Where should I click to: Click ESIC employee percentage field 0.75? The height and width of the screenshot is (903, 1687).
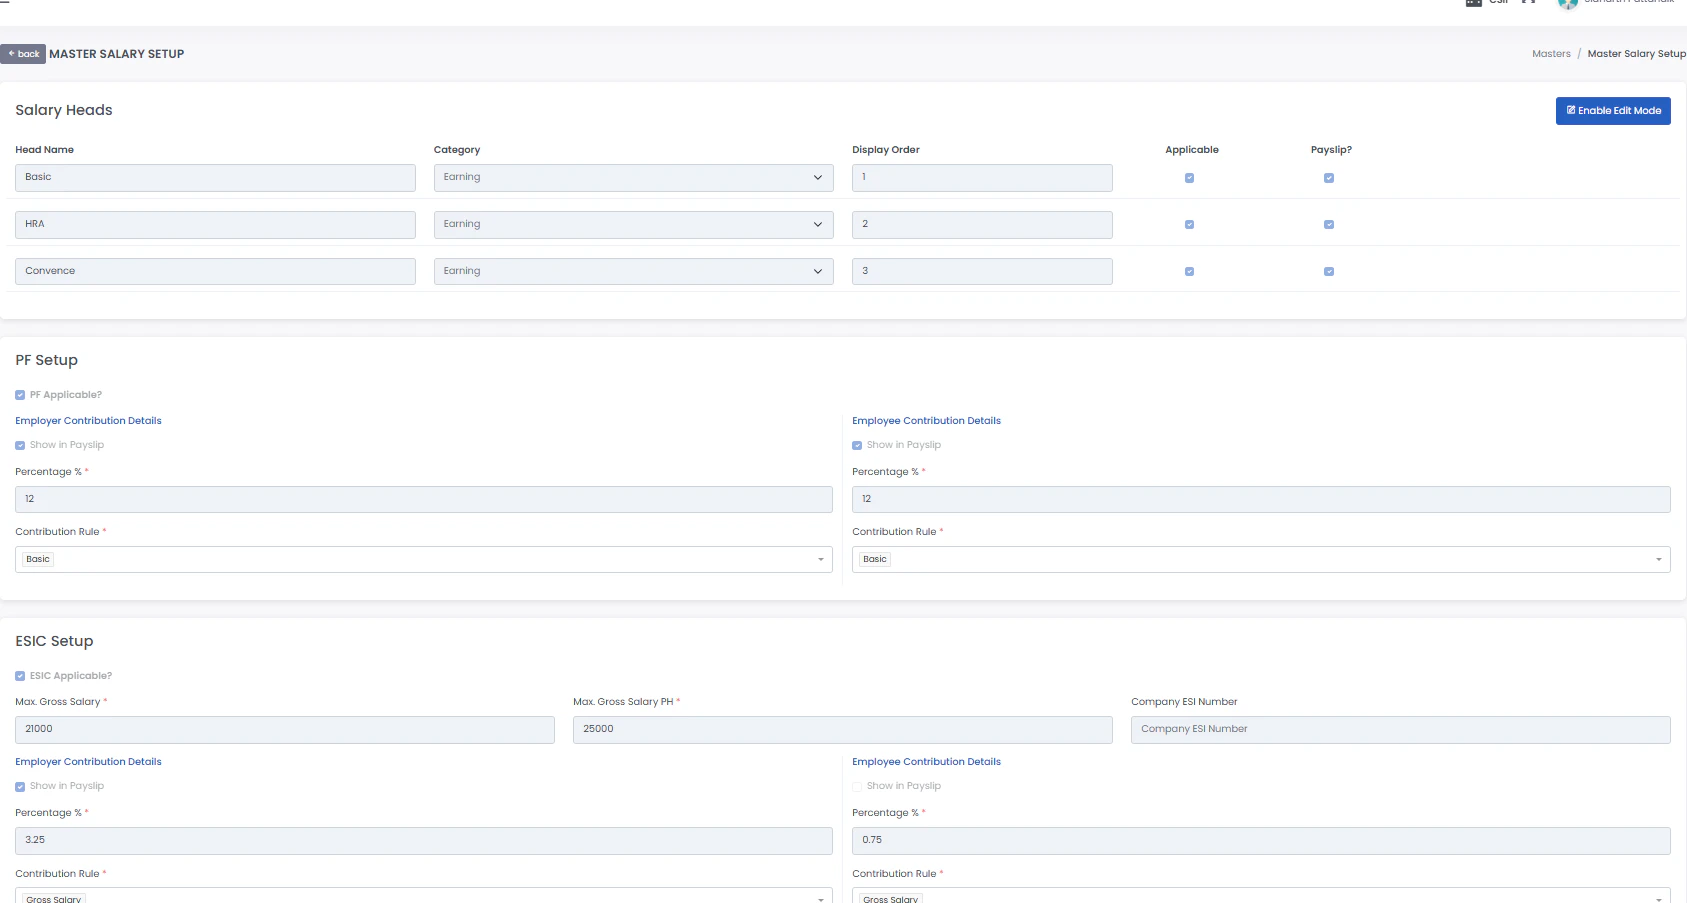(1261, 841)
